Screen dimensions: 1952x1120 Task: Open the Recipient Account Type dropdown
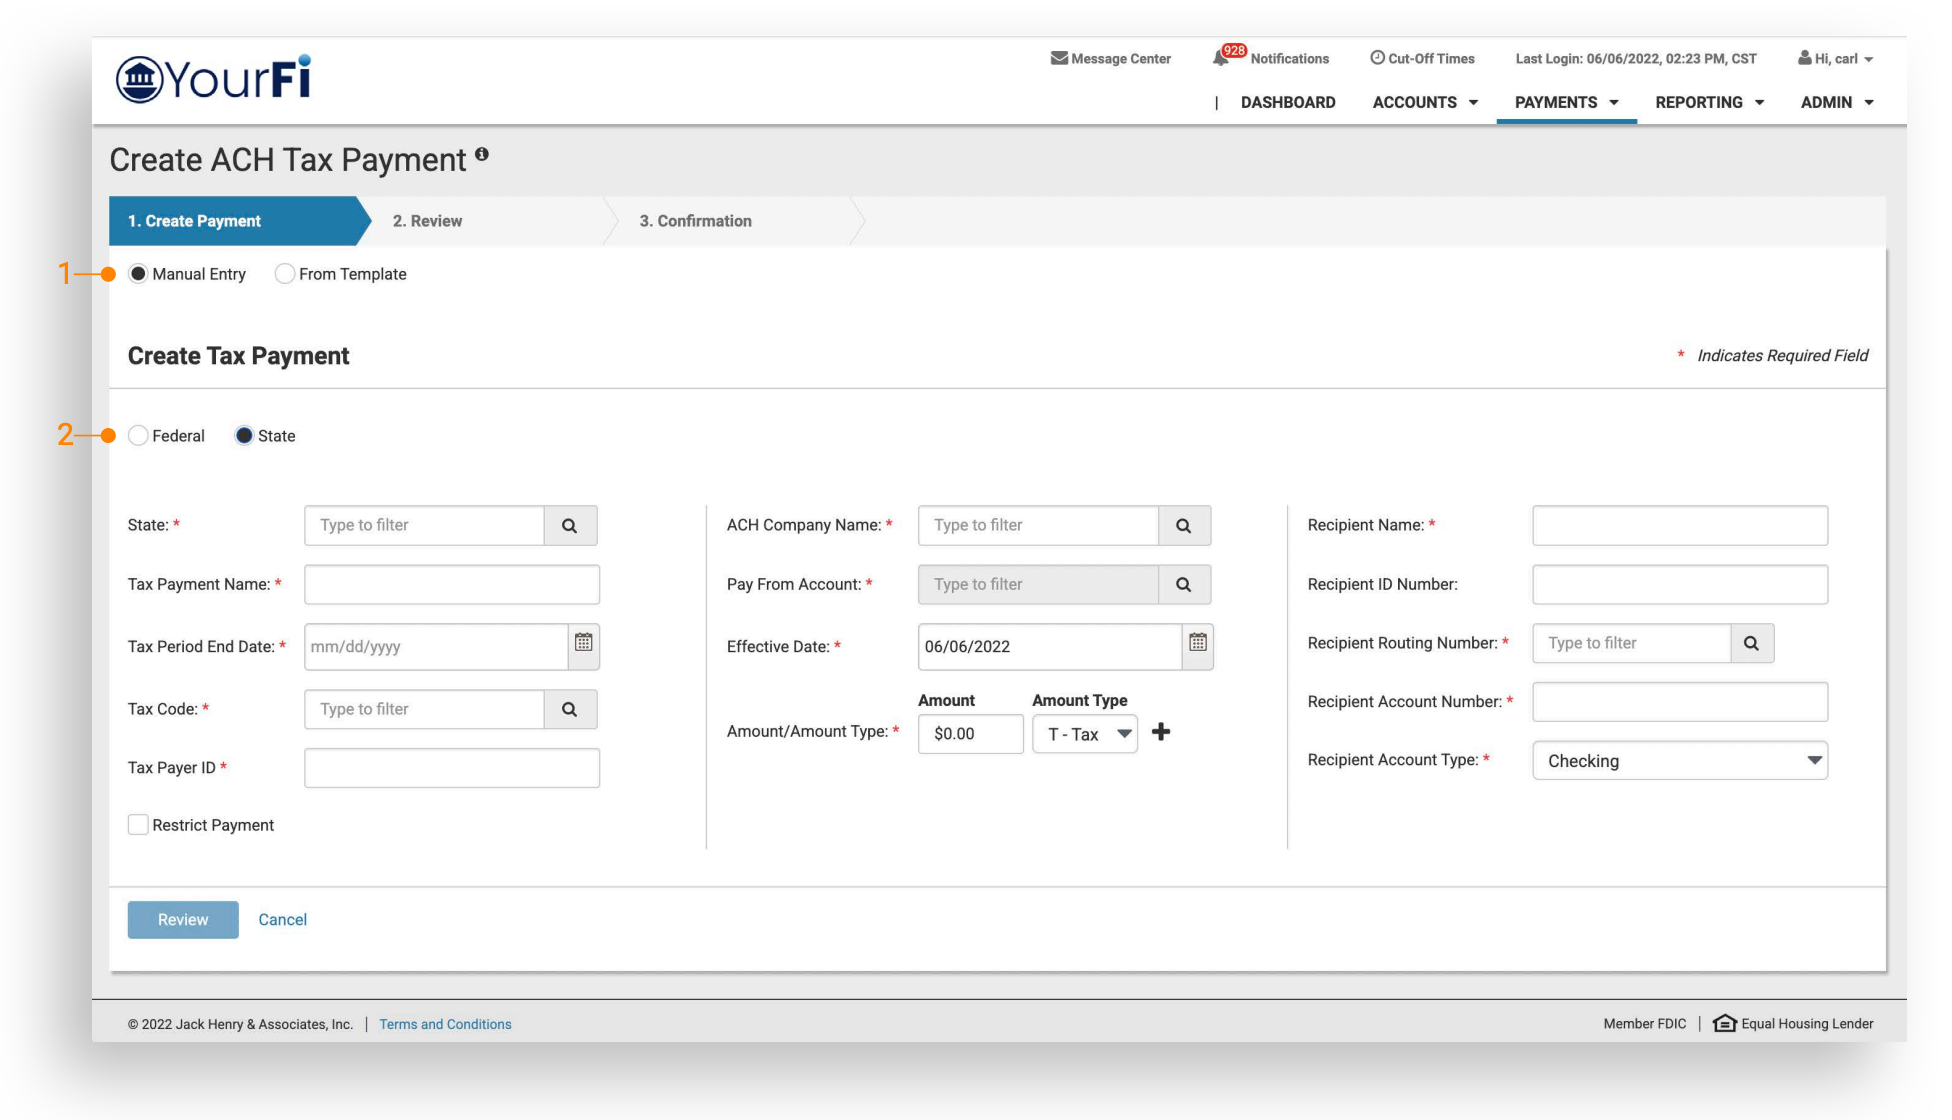[1679, 761]
